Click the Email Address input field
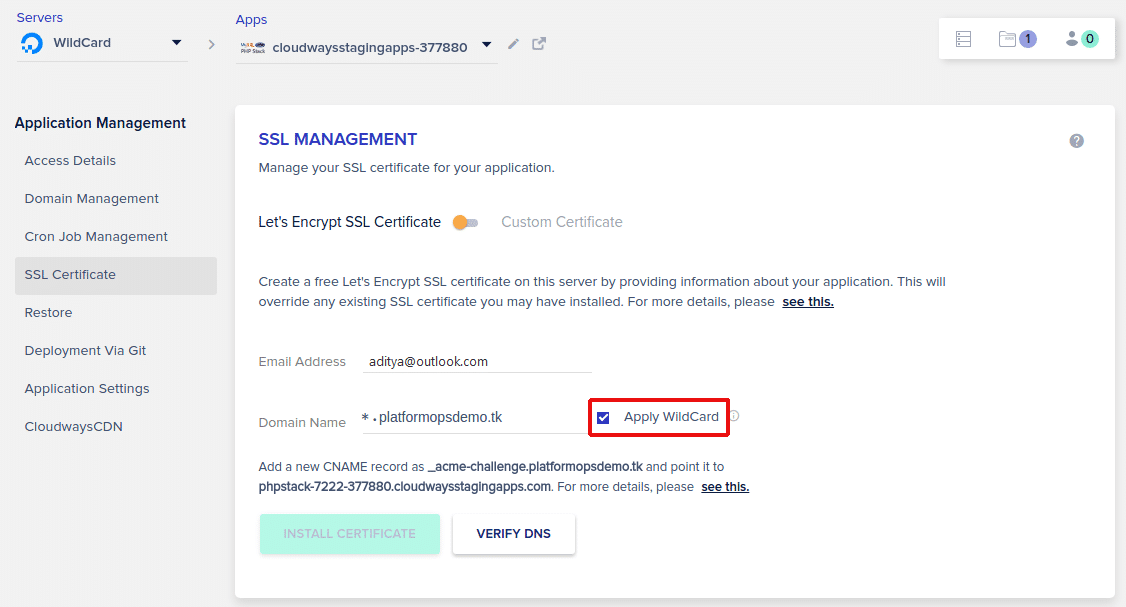Image resolution: width=1126 pixels, height=607 pixels. click(477, 362)
